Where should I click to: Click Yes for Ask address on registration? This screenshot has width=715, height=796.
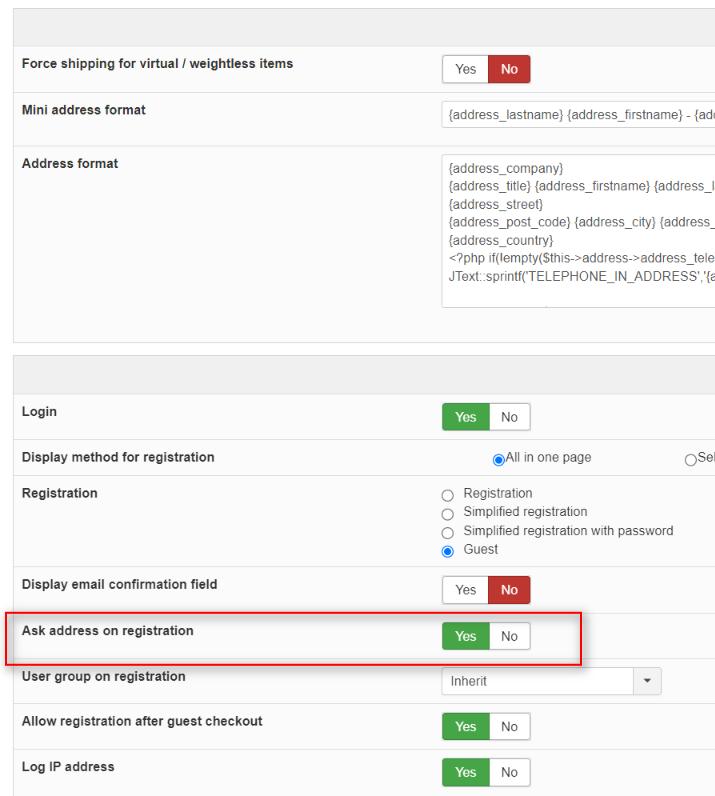click(x=466, y=636)
